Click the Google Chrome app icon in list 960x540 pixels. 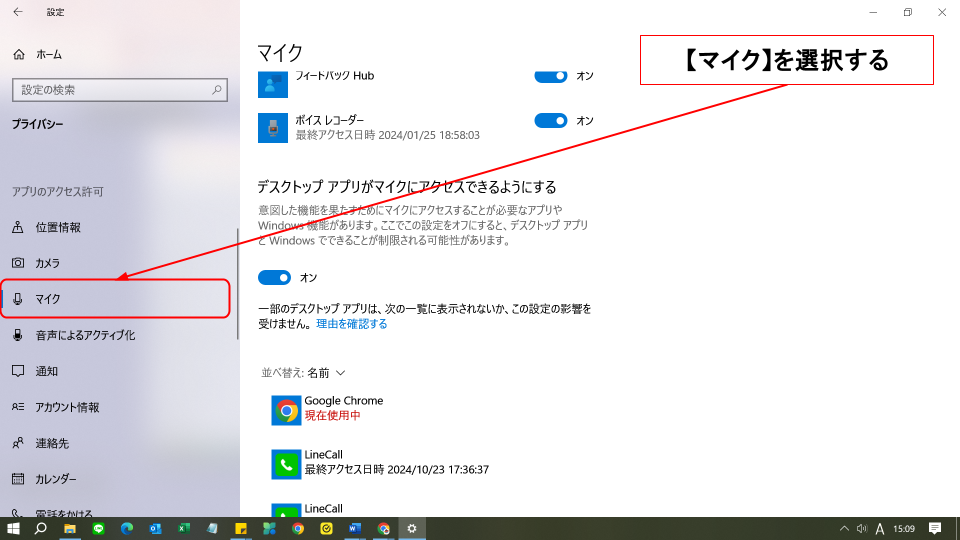click(x=287, y=410)
